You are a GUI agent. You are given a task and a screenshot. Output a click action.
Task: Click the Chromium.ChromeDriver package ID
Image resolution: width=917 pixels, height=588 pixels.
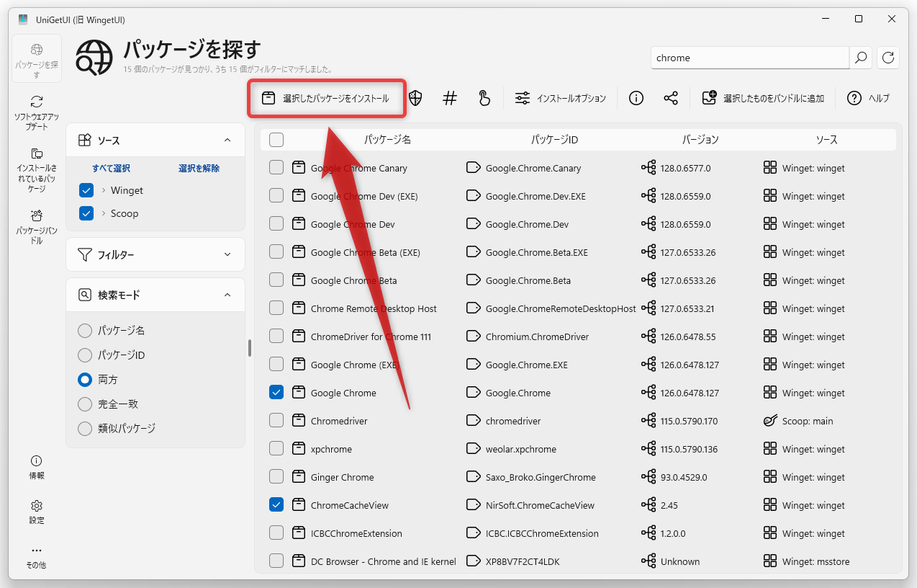click(x=537, y=336)
